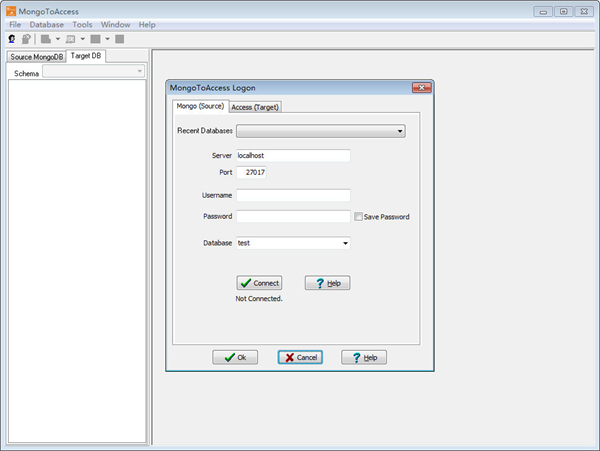Click Help button next to Connect
The height and width of the screenshot is (451, 600).
(x=328, y=283)
